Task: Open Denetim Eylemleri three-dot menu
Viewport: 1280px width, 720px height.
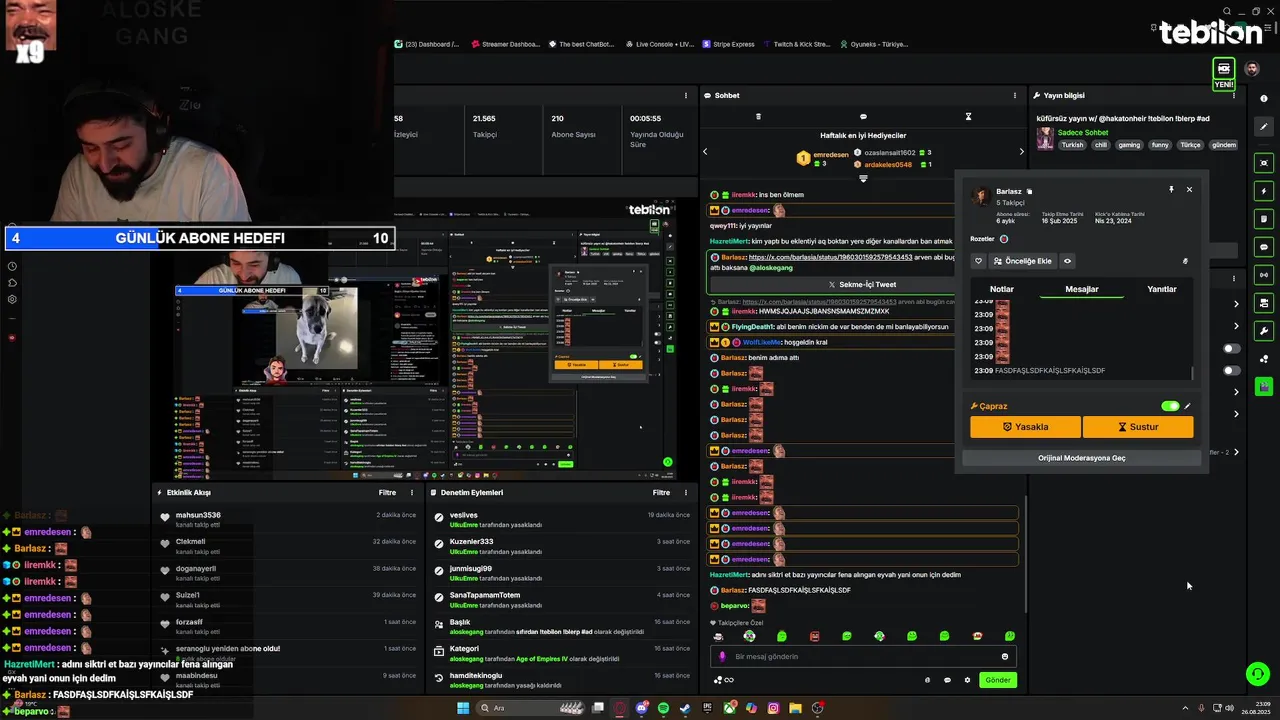Action: [x=685, y=493]
